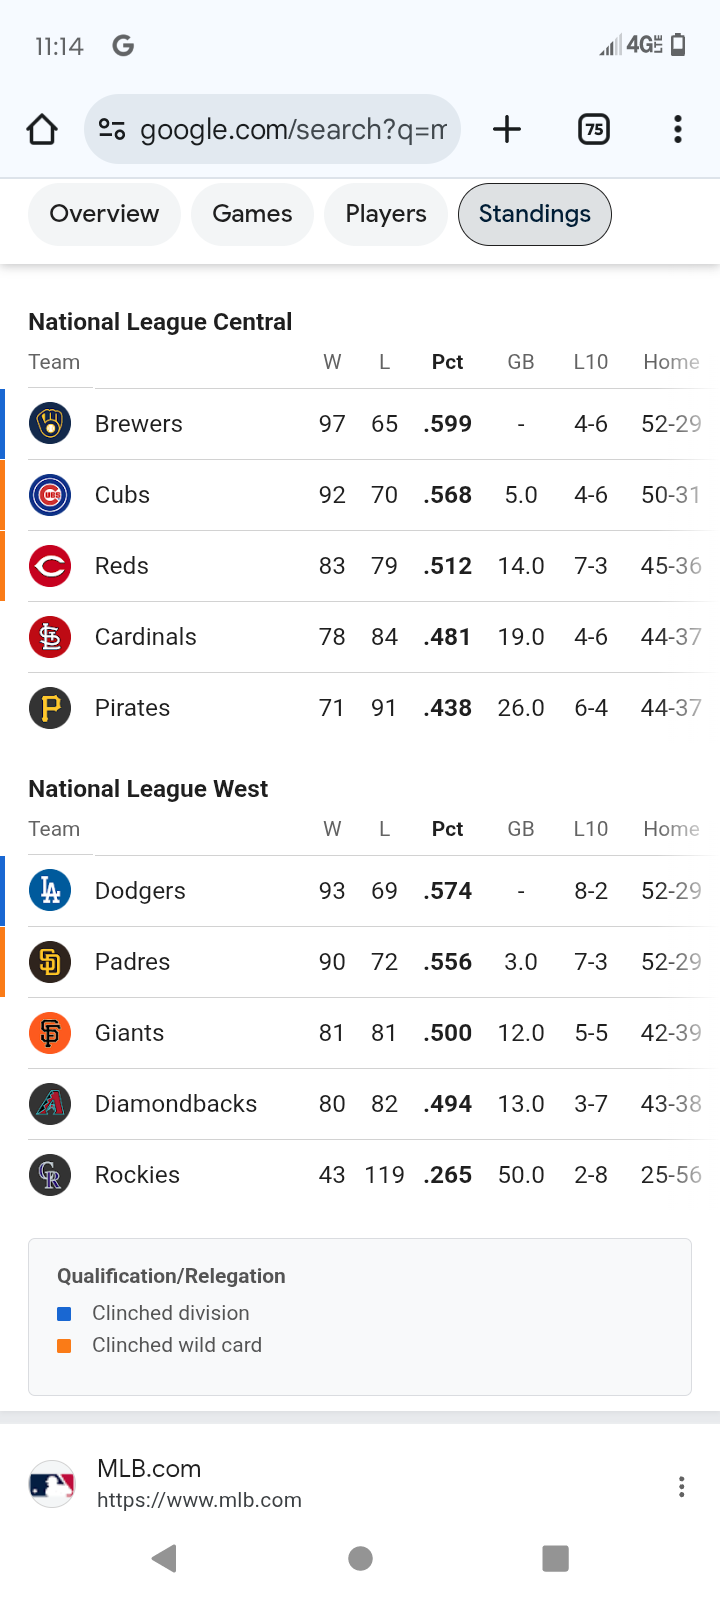This screenshot has width=720, height=1600.
Task: Tap the Dodgers team logo
Action: coord(50,891)
